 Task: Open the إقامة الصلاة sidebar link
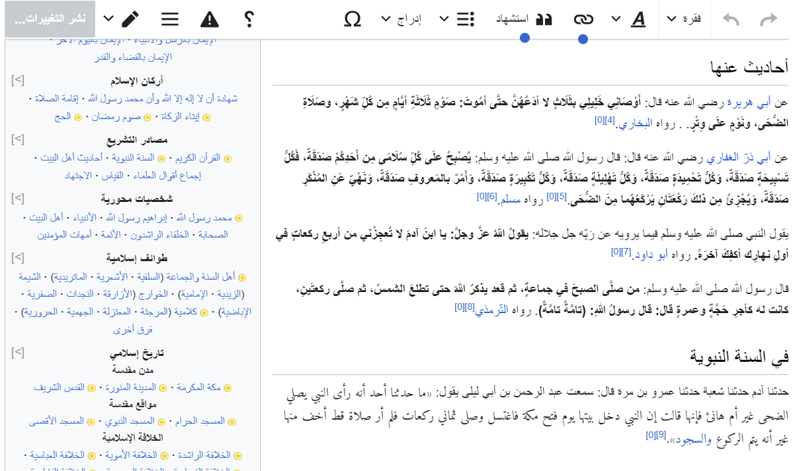click(56, 98)
